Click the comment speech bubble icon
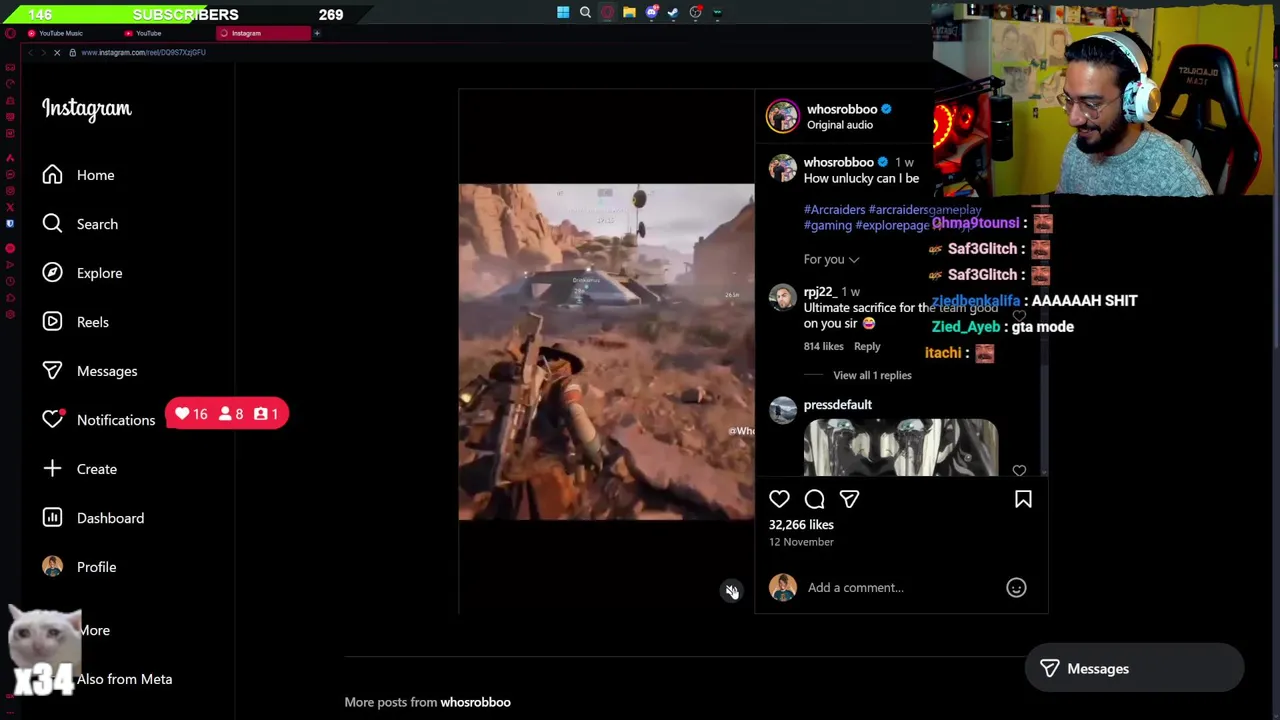Screen dimensions: 1280x720 pos(814,499)
